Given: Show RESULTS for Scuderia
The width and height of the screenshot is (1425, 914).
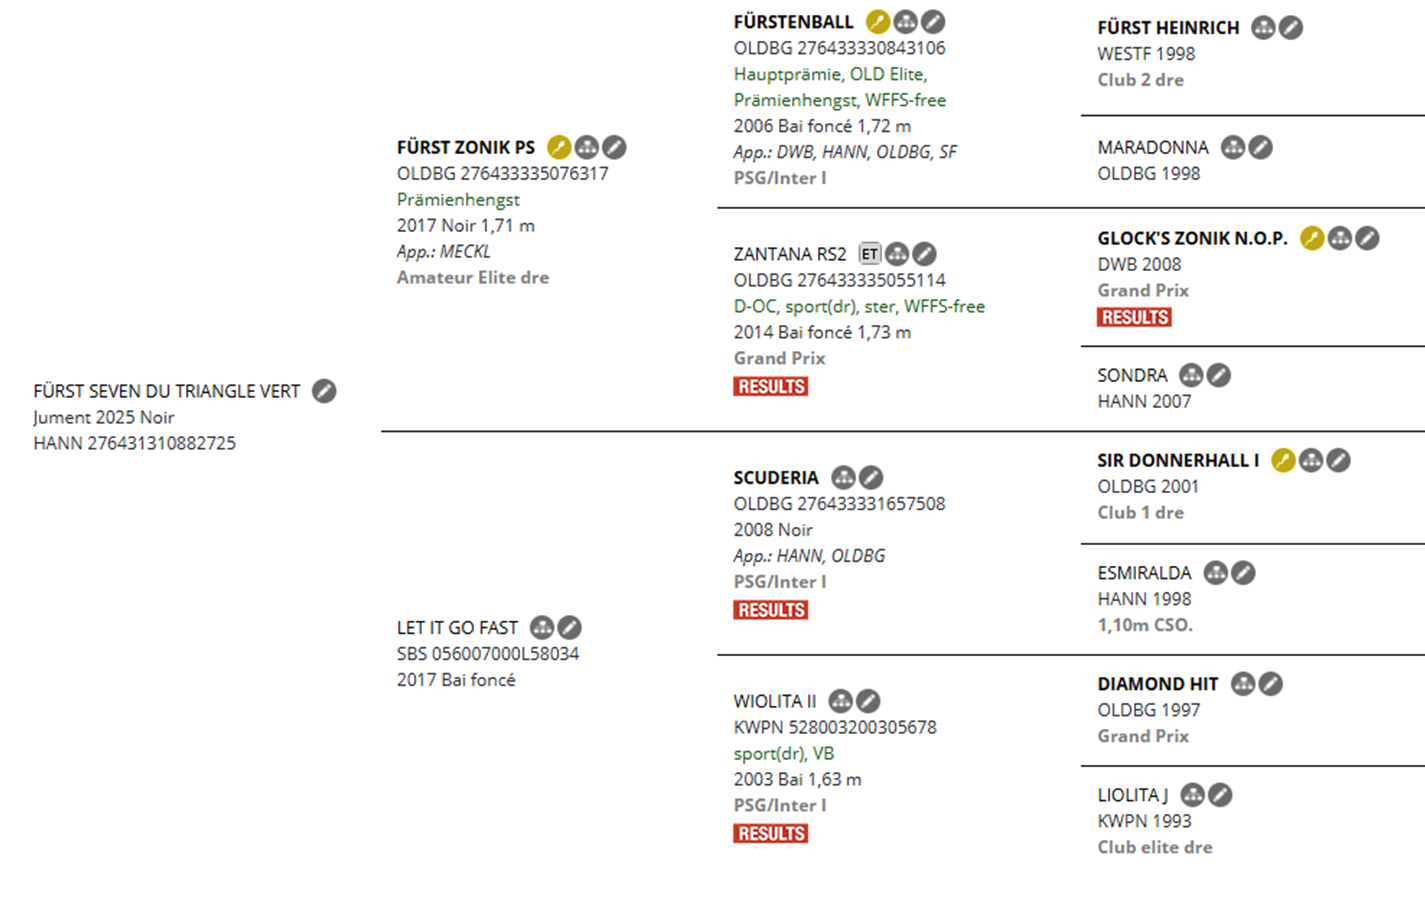Looking at the screenshot, I should point(770,610).
